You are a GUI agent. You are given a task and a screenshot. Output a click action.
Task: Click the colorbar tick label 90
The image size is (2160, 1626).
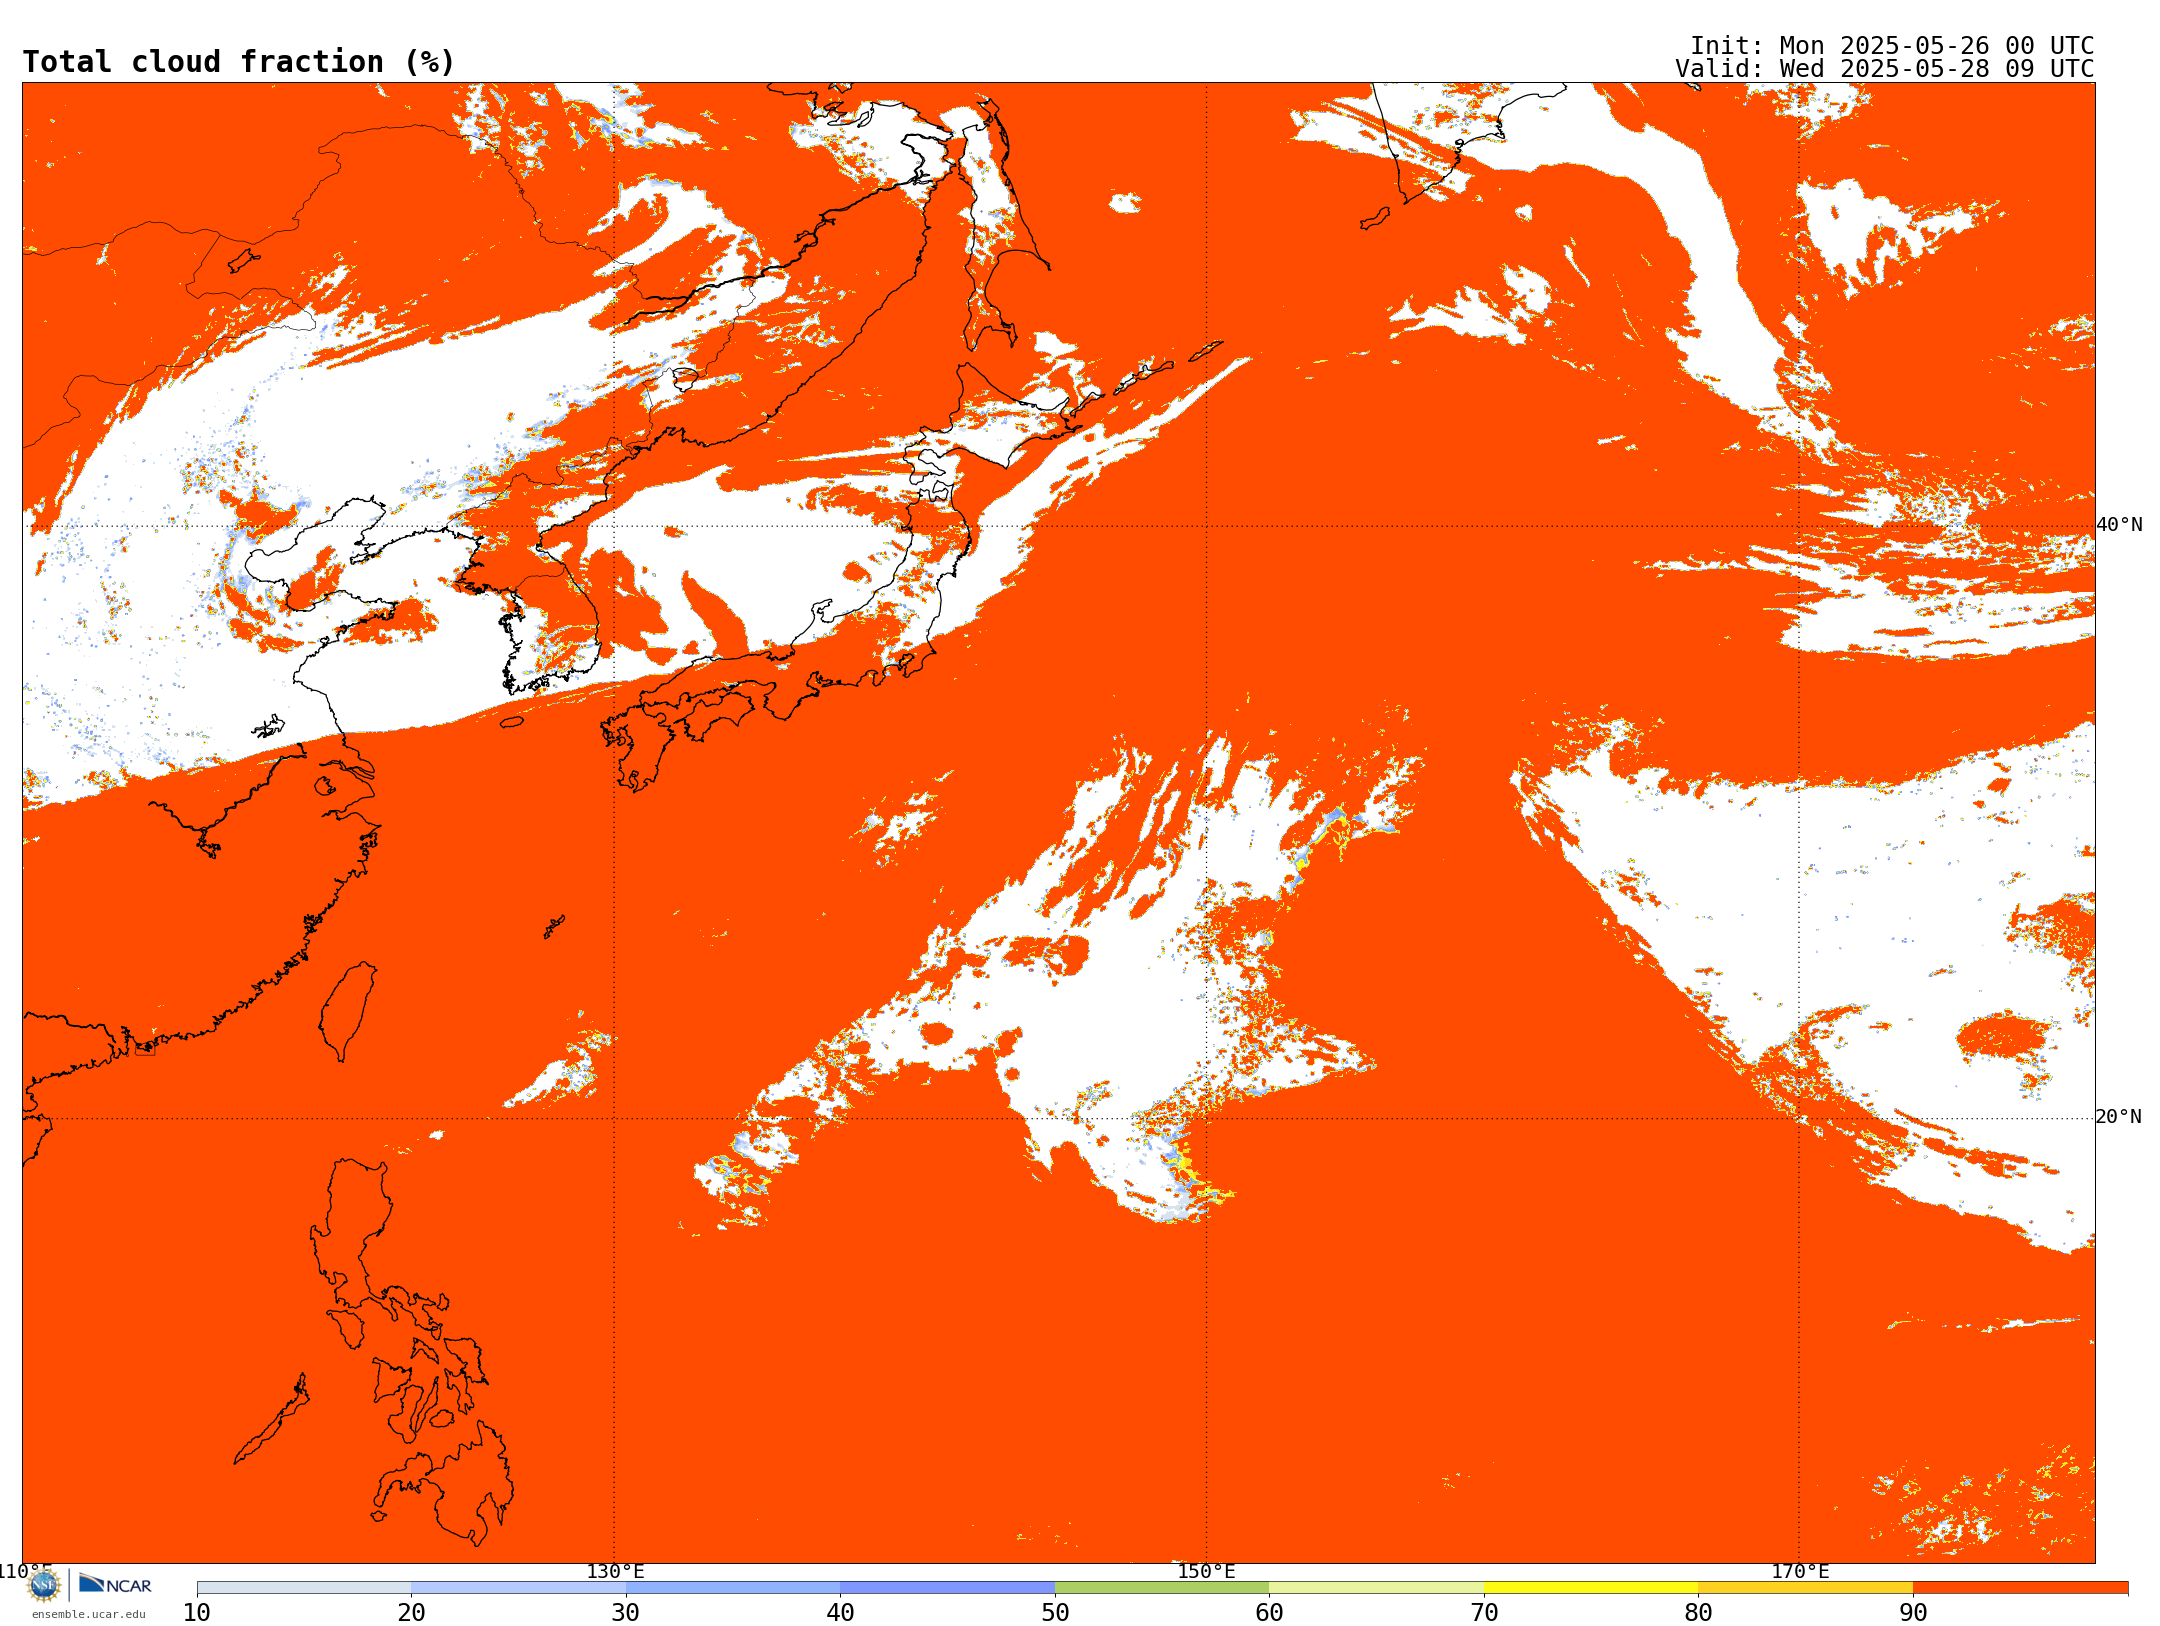(x=1913, y=1613)
